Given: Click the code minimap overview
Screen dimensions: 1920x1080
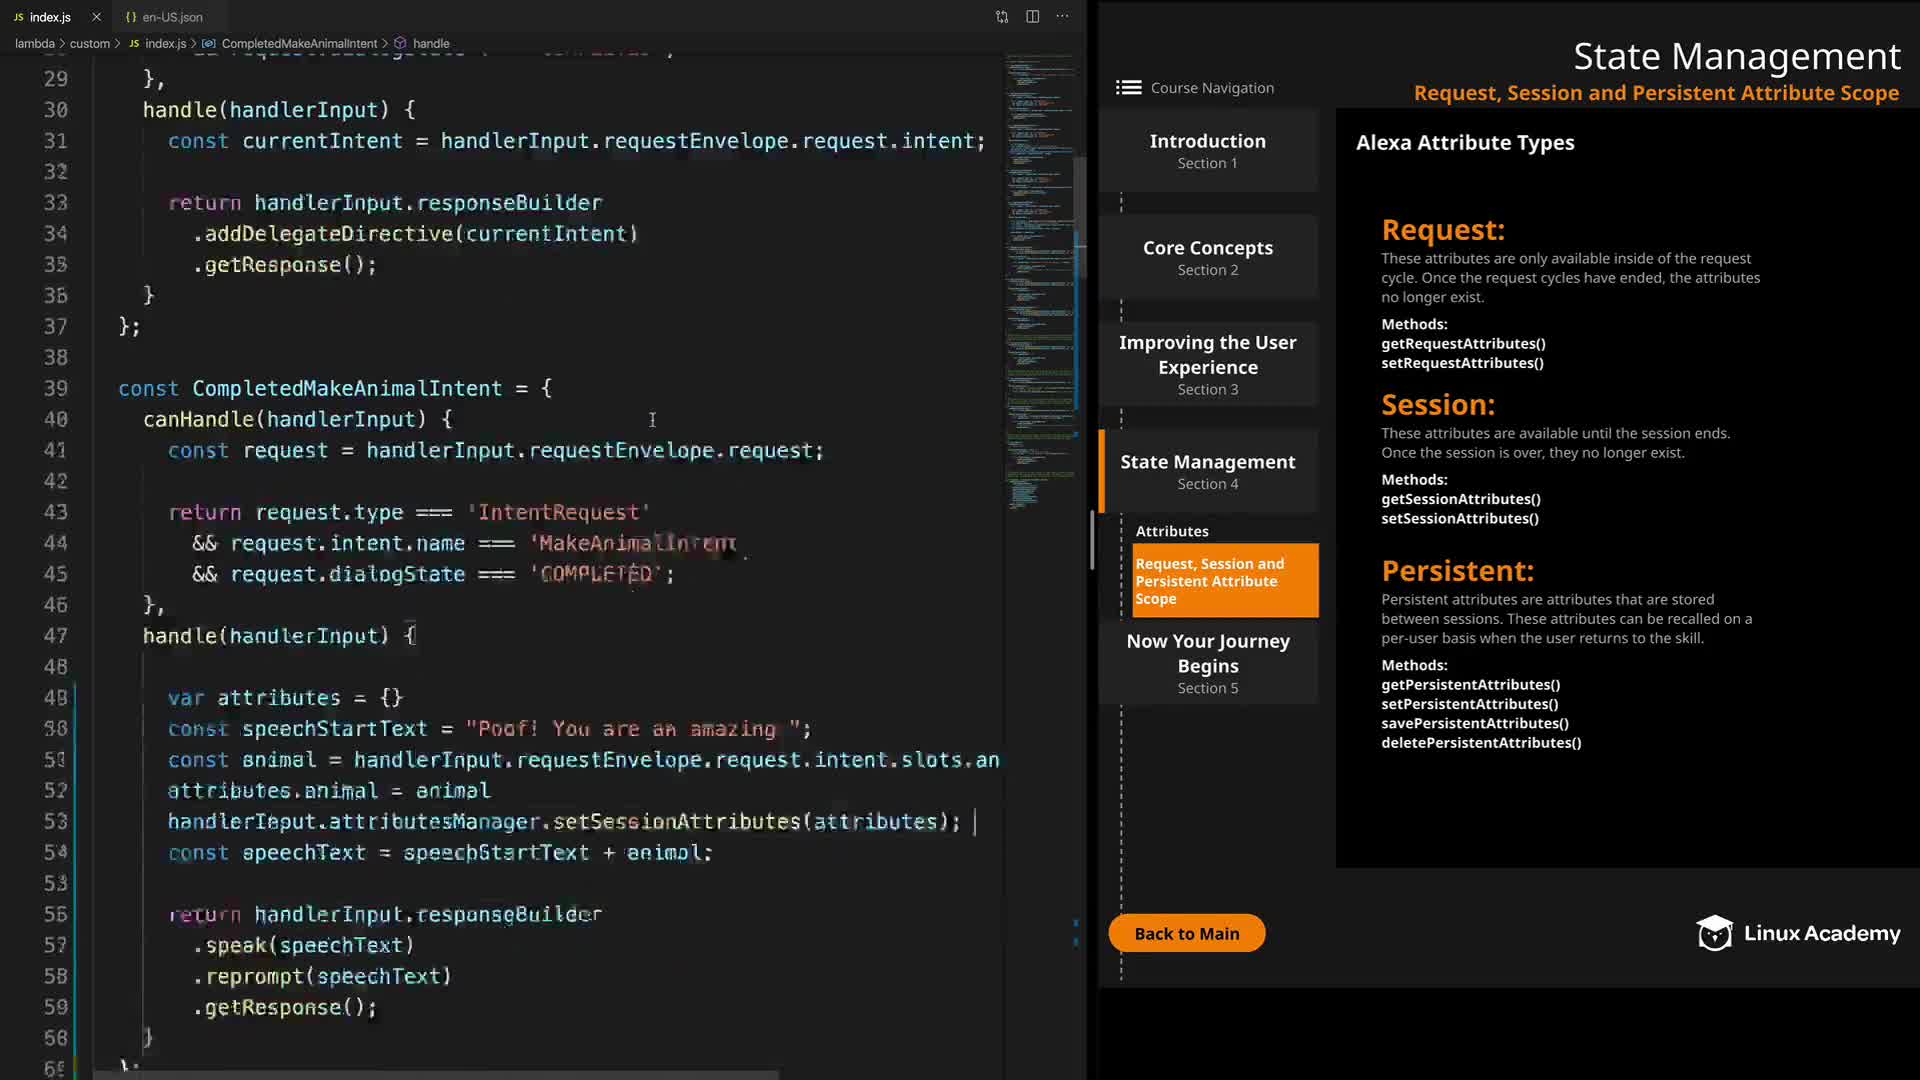Looking at the screenshot, I should (x=1040, y=280).
